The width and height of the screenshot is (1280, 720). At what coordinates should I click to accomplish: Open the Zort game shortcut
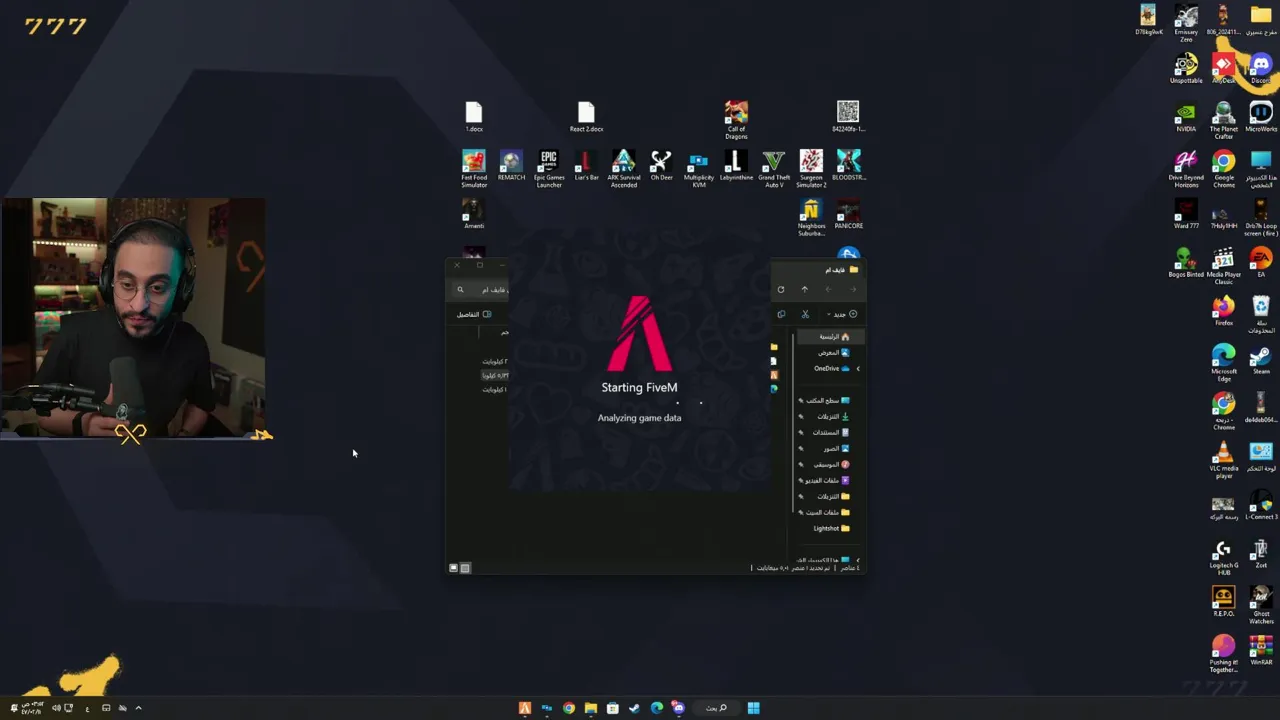1261,555
